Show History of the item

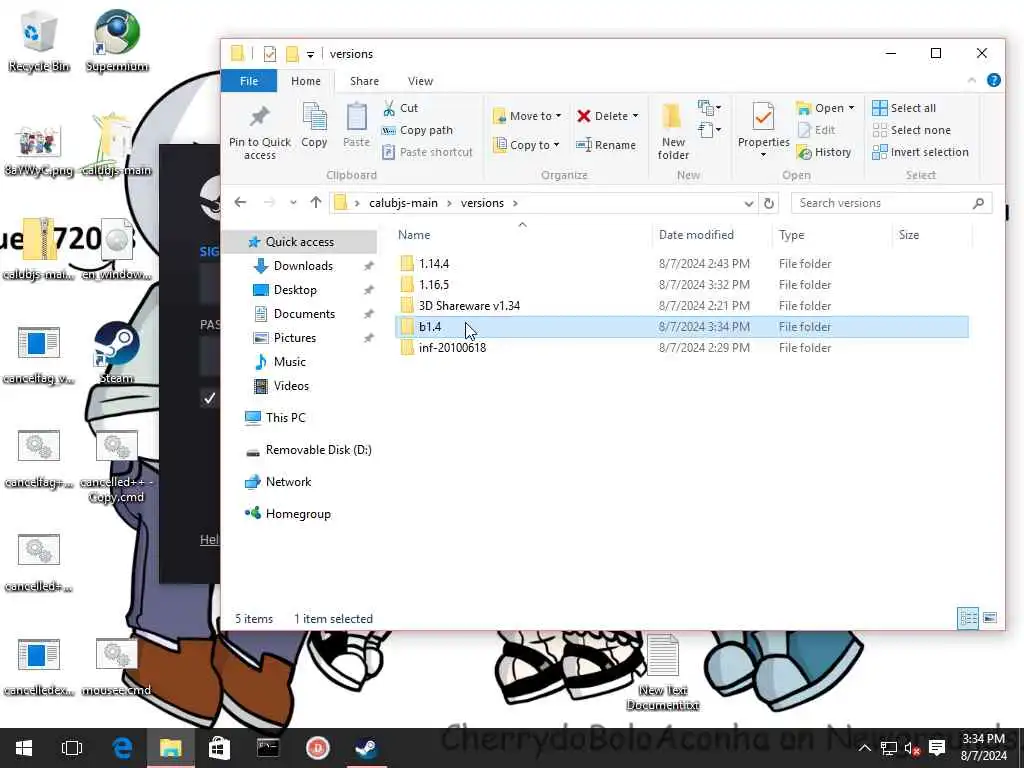pyautogui.click(x=824, y=152)
